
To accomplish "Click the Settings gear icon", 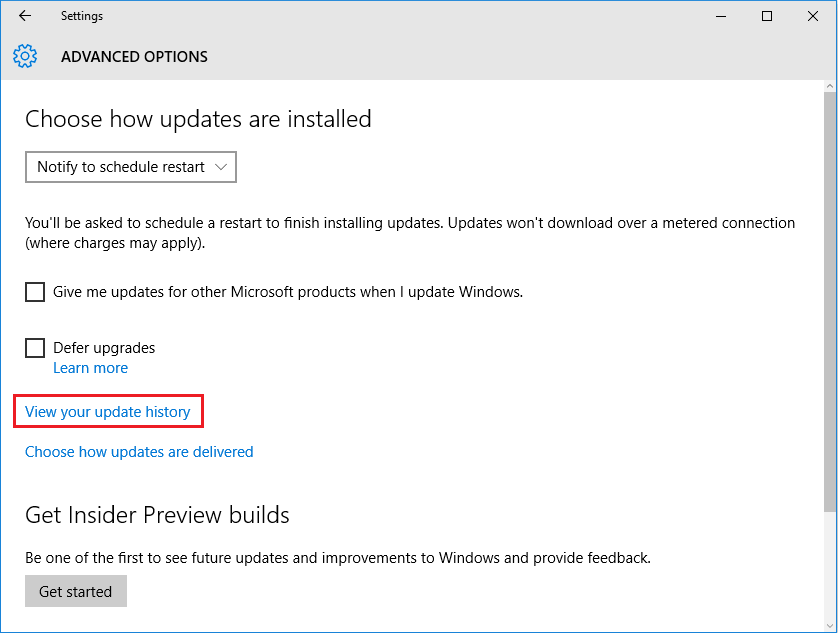I will (x=25, y=56).
